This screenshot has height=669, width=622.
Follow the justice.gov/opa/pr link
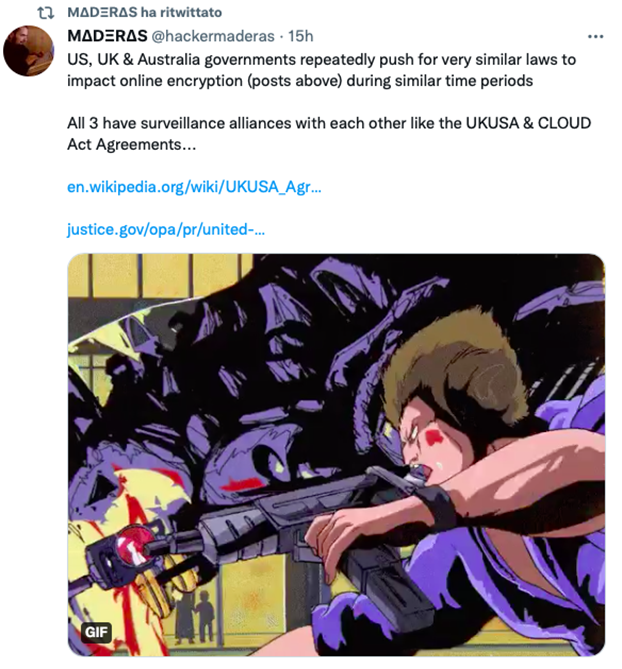point(166,230)
